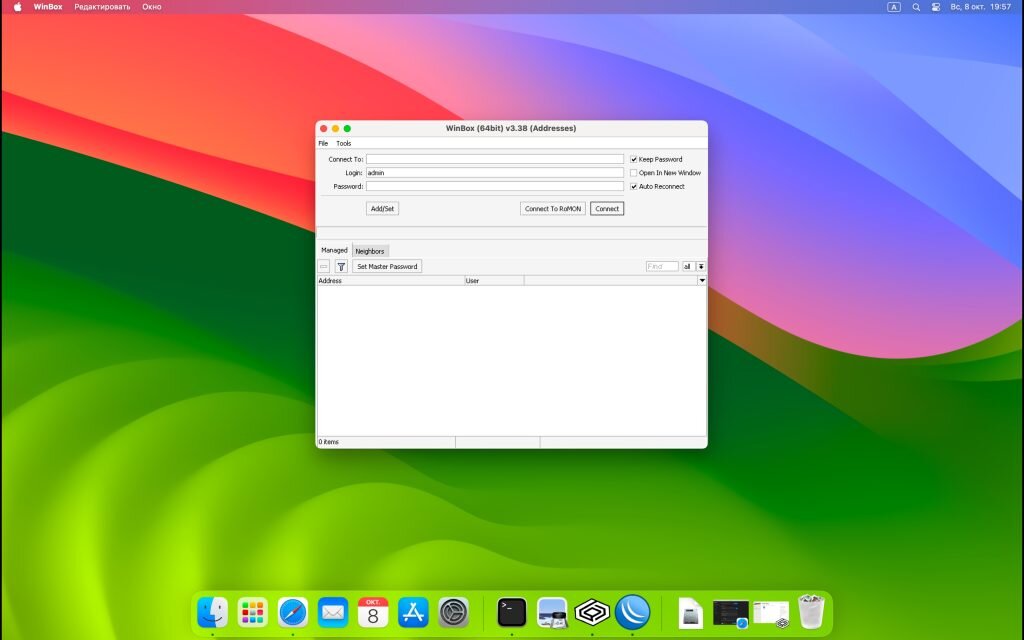The height and width of the screenshot is (640, 1024).
Task: Open the Окно menu
Action: pyautogui.click(x=152, y=7)
